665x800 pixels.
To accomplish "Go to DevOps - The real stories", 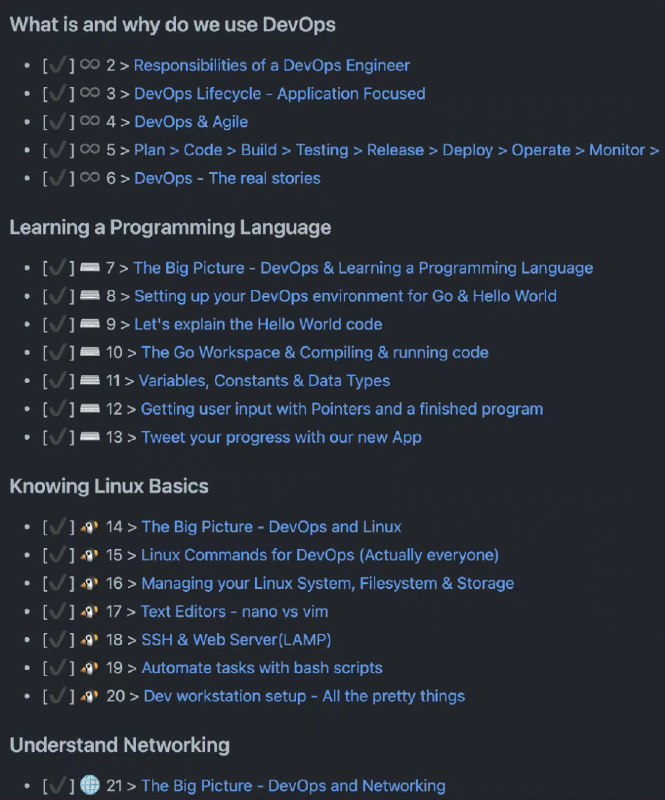I will click(x=227, y=179).
